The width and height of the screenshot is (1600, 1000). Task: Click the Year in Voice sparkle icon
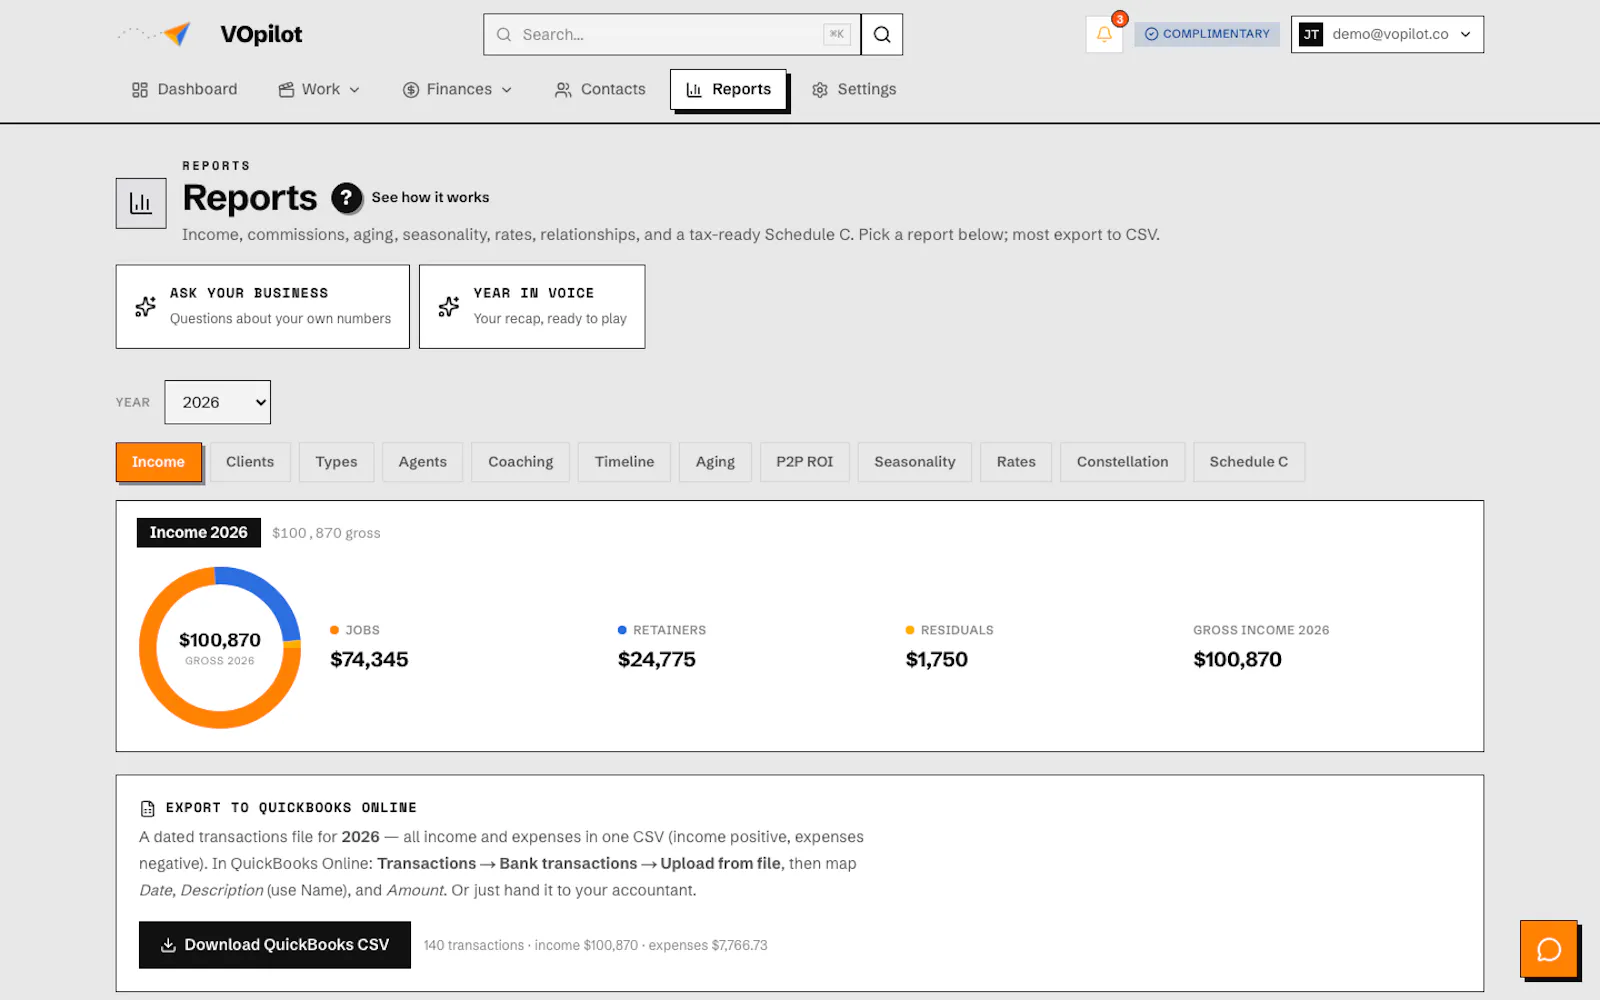(449, 306)
